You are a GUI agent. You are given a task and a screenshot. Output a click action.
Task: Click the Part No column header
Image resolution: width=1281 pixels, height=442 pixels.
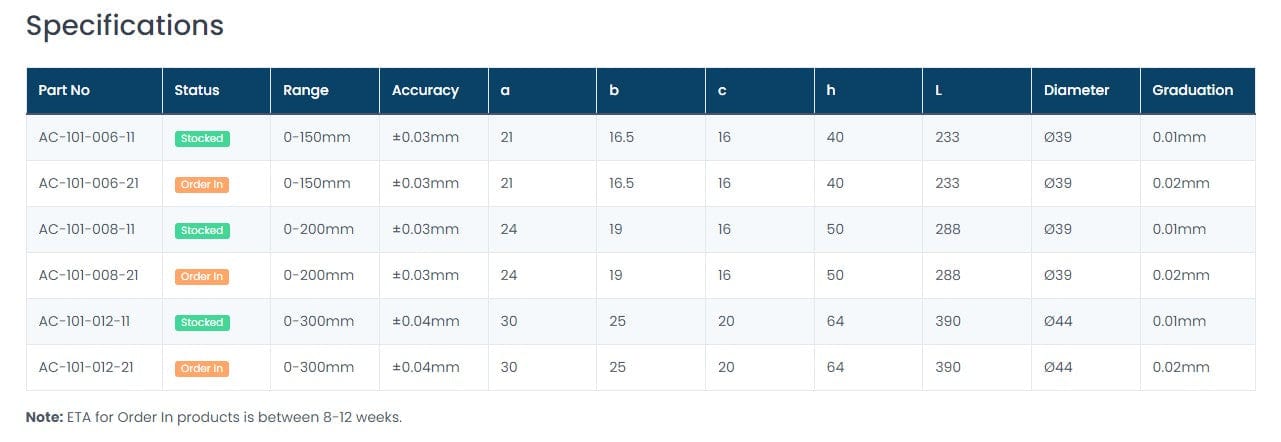click(x=64, y=90)
